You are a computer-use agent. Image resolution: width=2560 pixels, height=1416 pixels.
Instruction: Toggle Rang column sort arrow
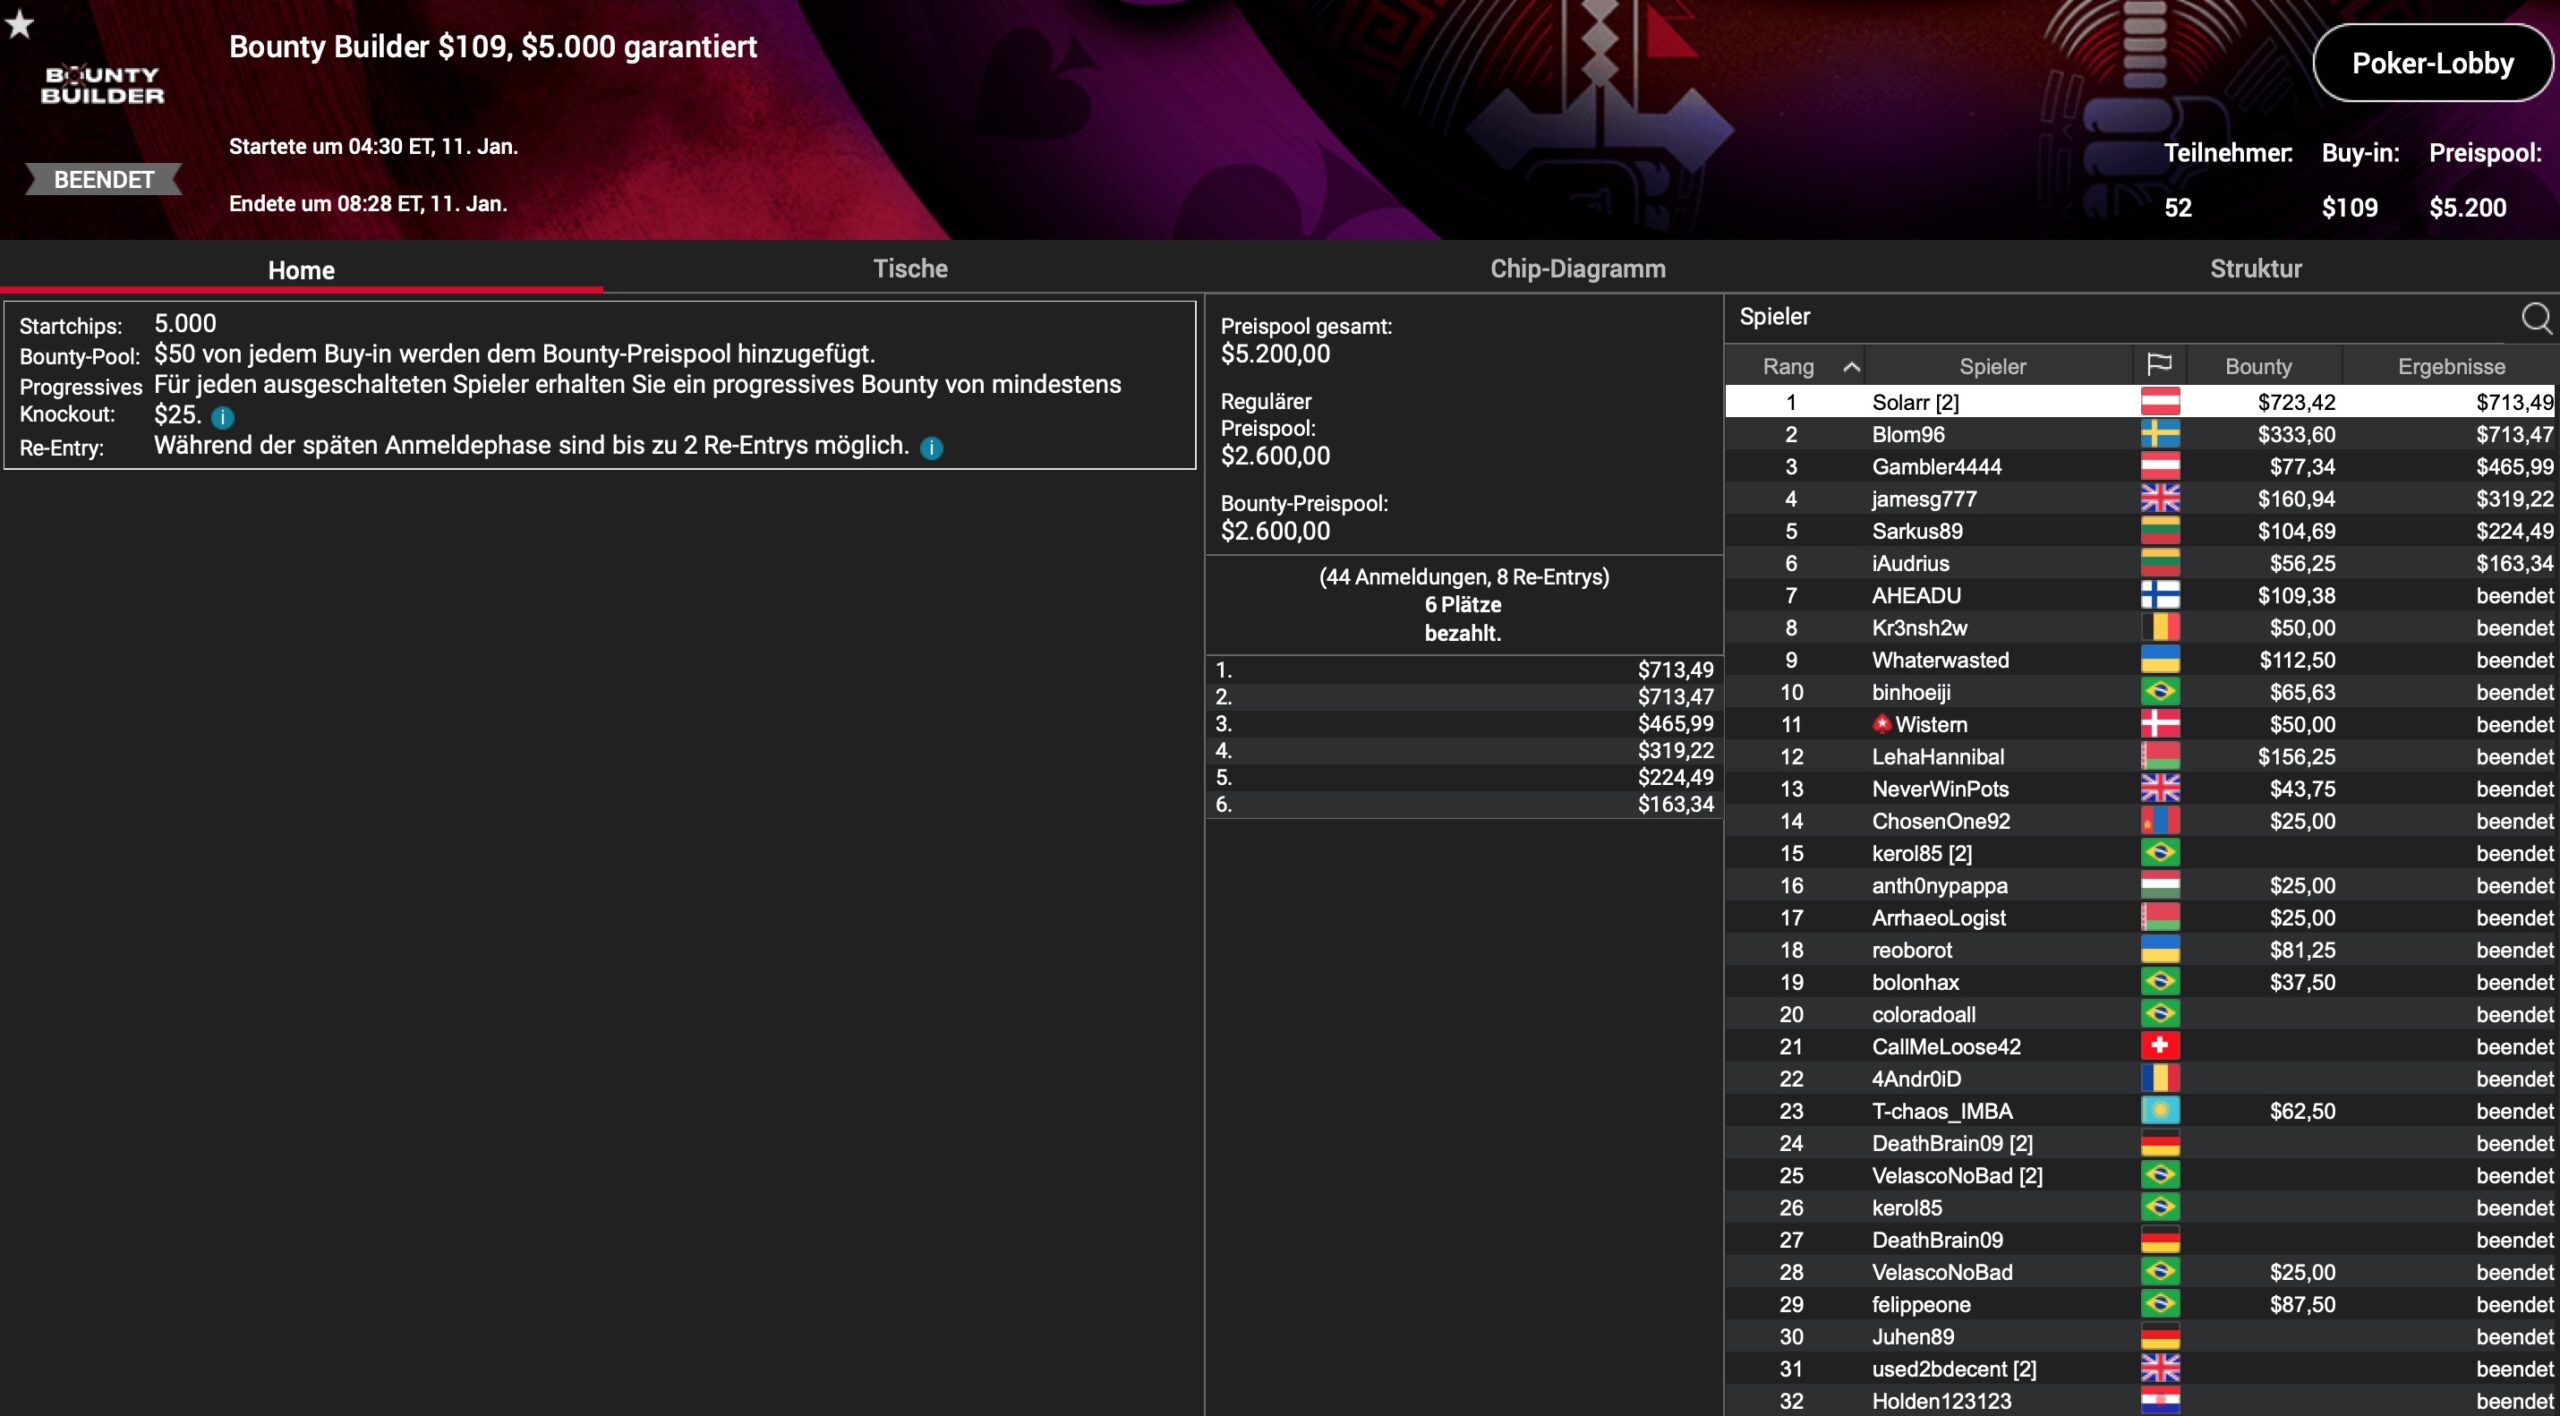(x=1851, y=367)
